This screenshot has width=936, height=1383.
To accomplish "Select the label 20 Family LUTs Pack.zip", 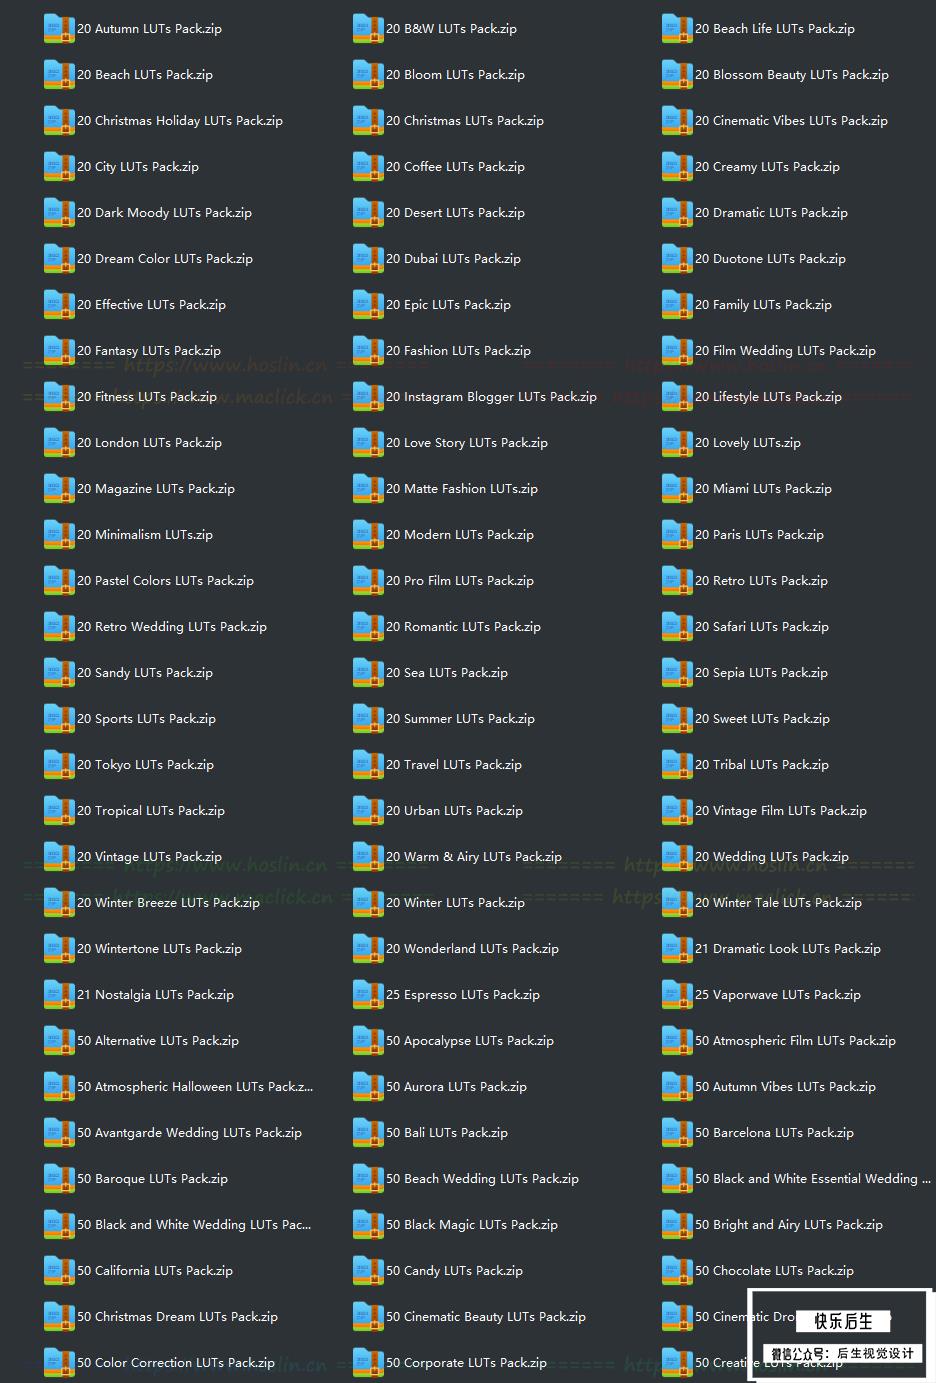I will (x=763, y=305).
